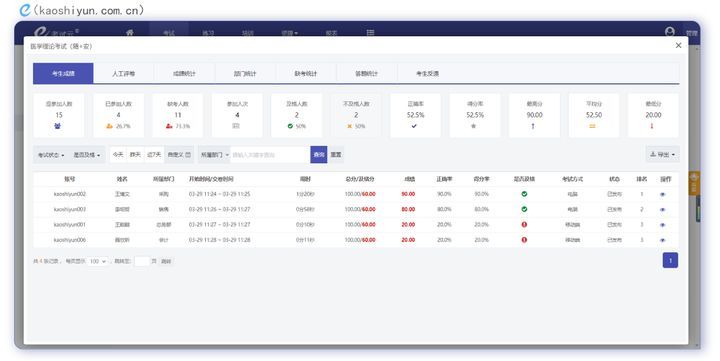Select account cell kaoshiyun002
This screenshot has height=361, width=720.
point(70,194)
